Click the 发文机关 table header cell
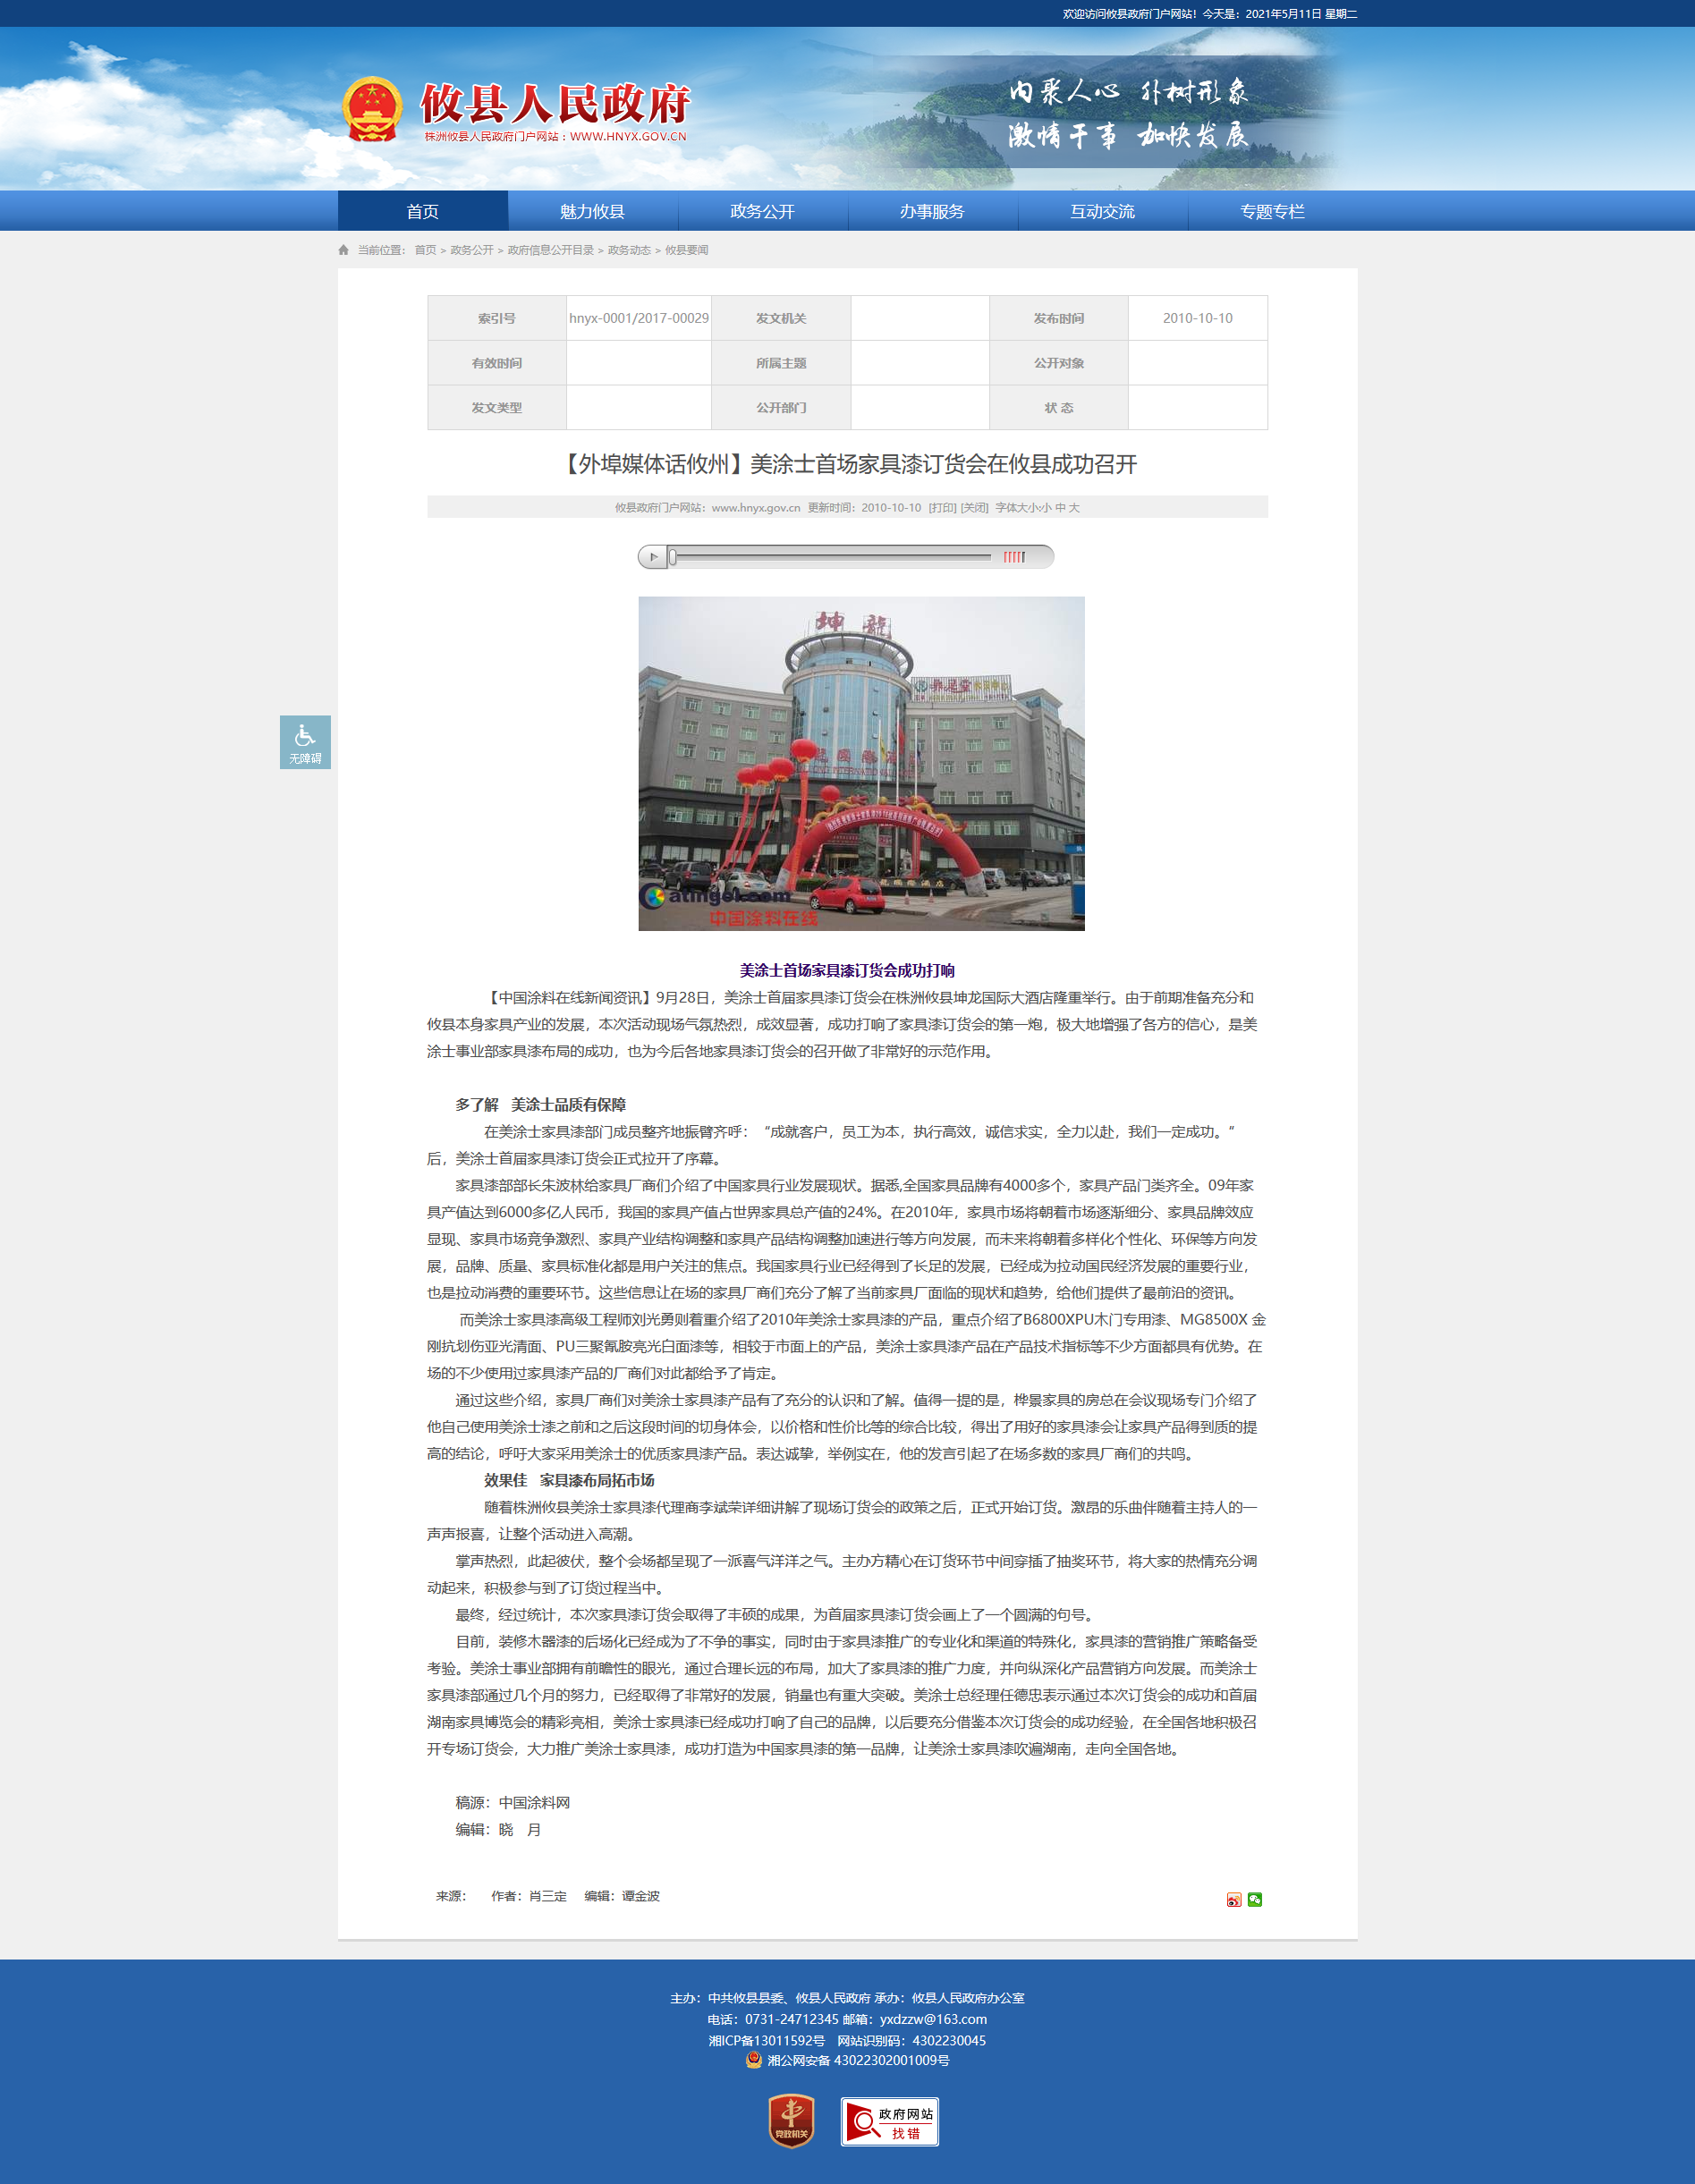Screen dimensions: 1695x2184 click(781, 318)
